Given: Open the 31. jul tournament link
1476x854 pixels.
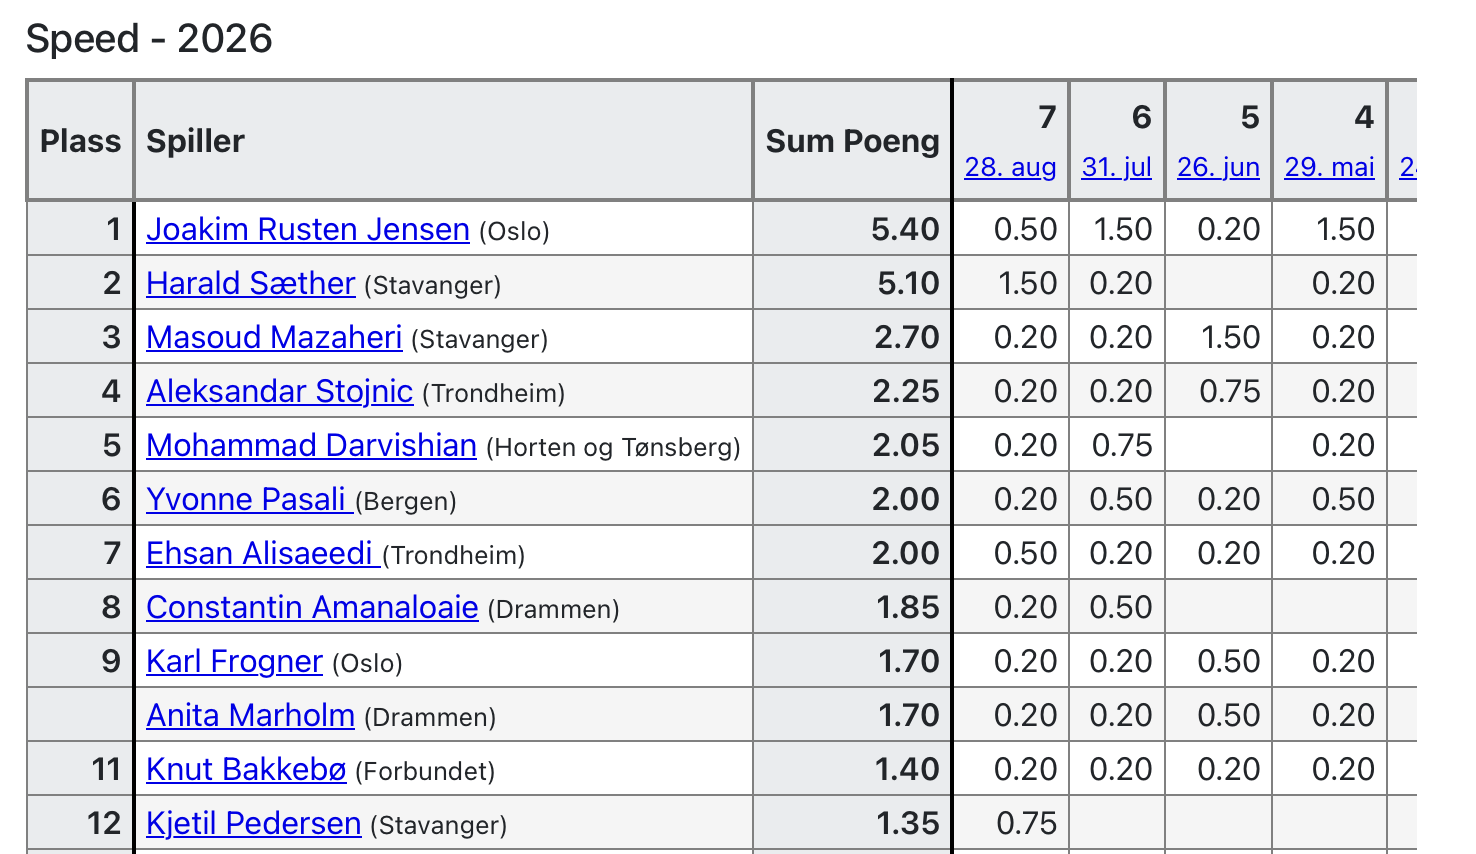Looking at the screenshot, I should point(1117,167).
